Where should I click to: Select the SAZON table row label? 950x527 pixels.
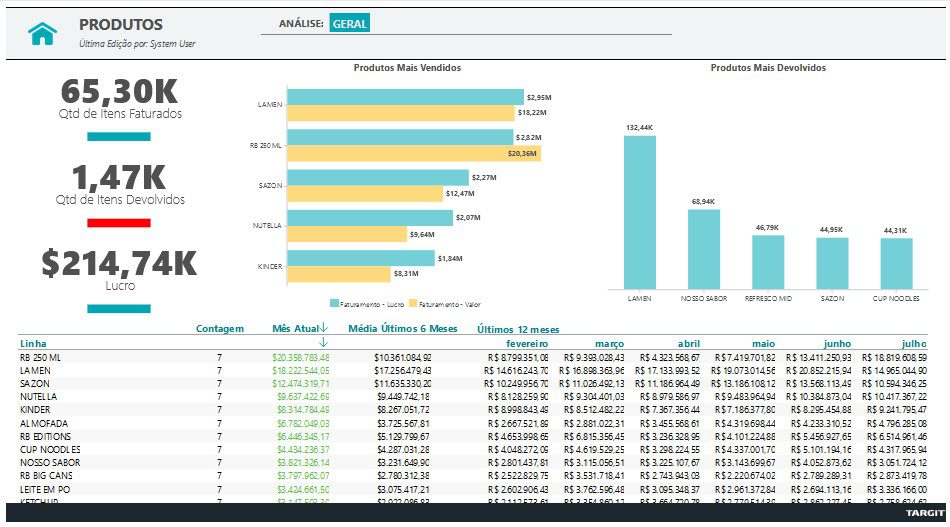(x=35, y=383)
